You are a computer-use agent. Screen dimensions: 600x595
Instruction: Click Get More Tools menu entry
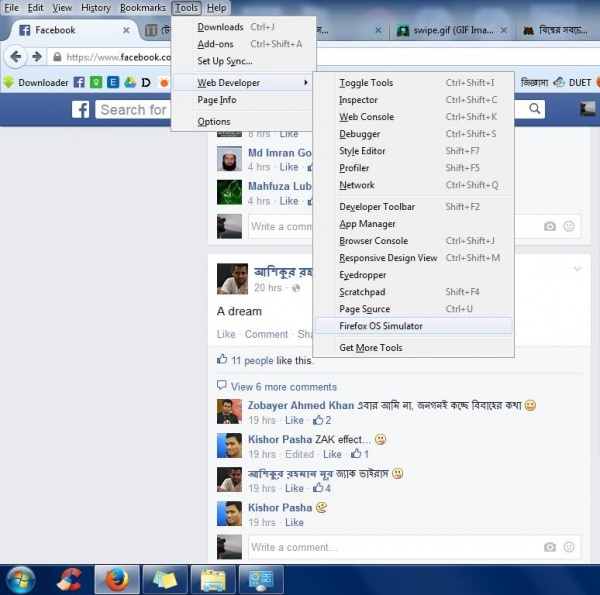coord(413,348)
